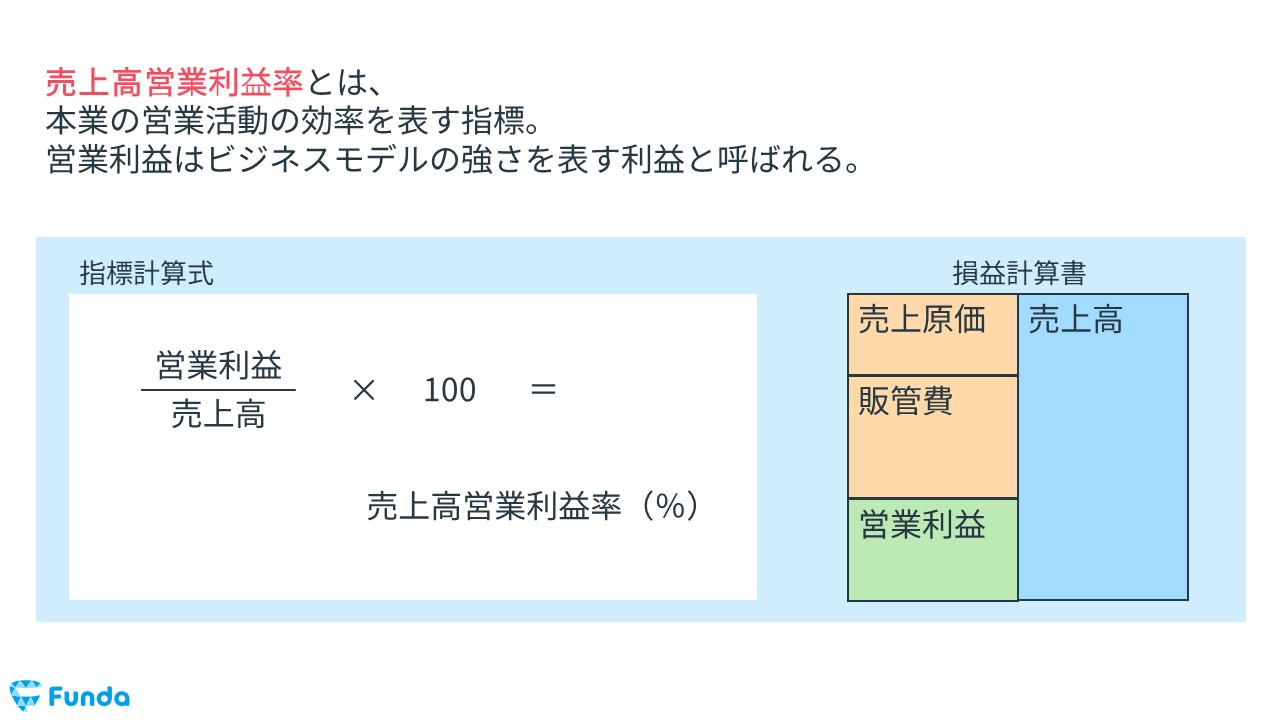This screenshot has width=1280, height=720.
Task: Click the green 営業利益 box
Action: (x=932, y=549)
